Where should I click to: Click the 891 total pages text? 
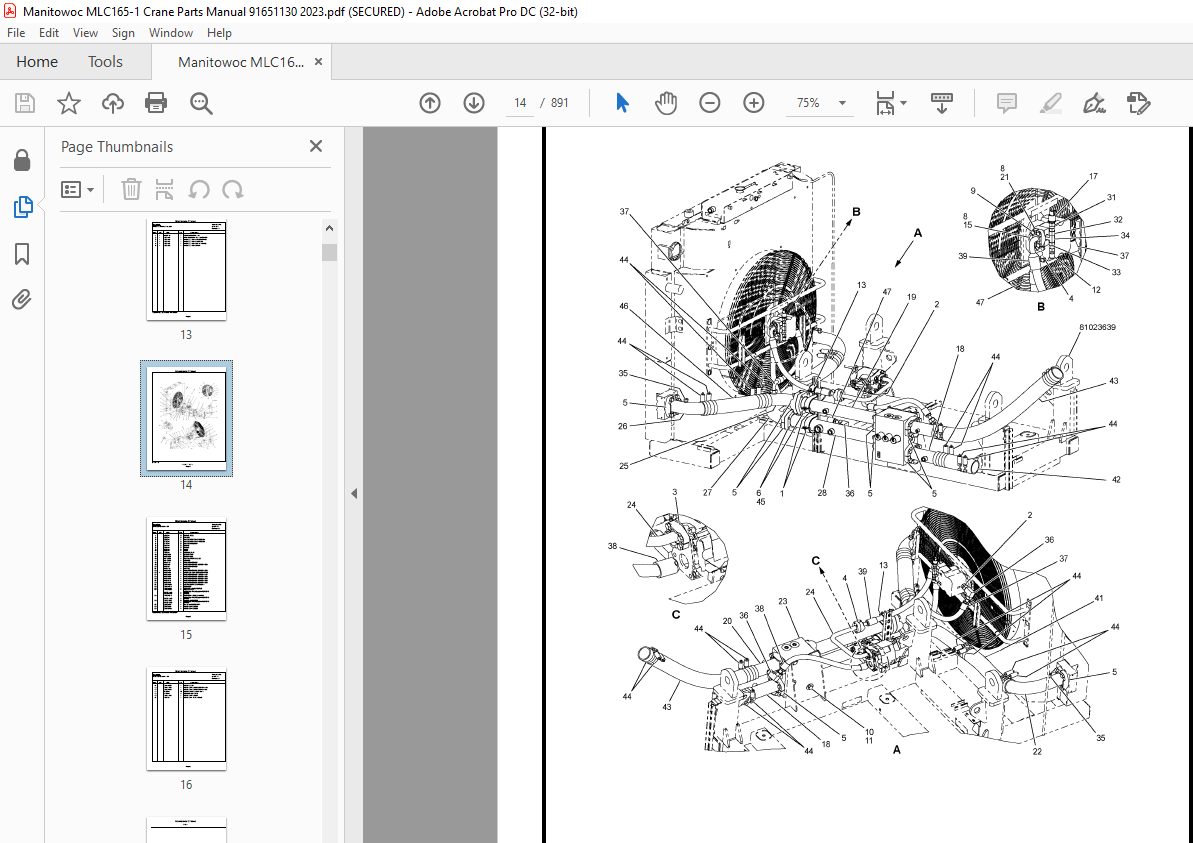560,103
